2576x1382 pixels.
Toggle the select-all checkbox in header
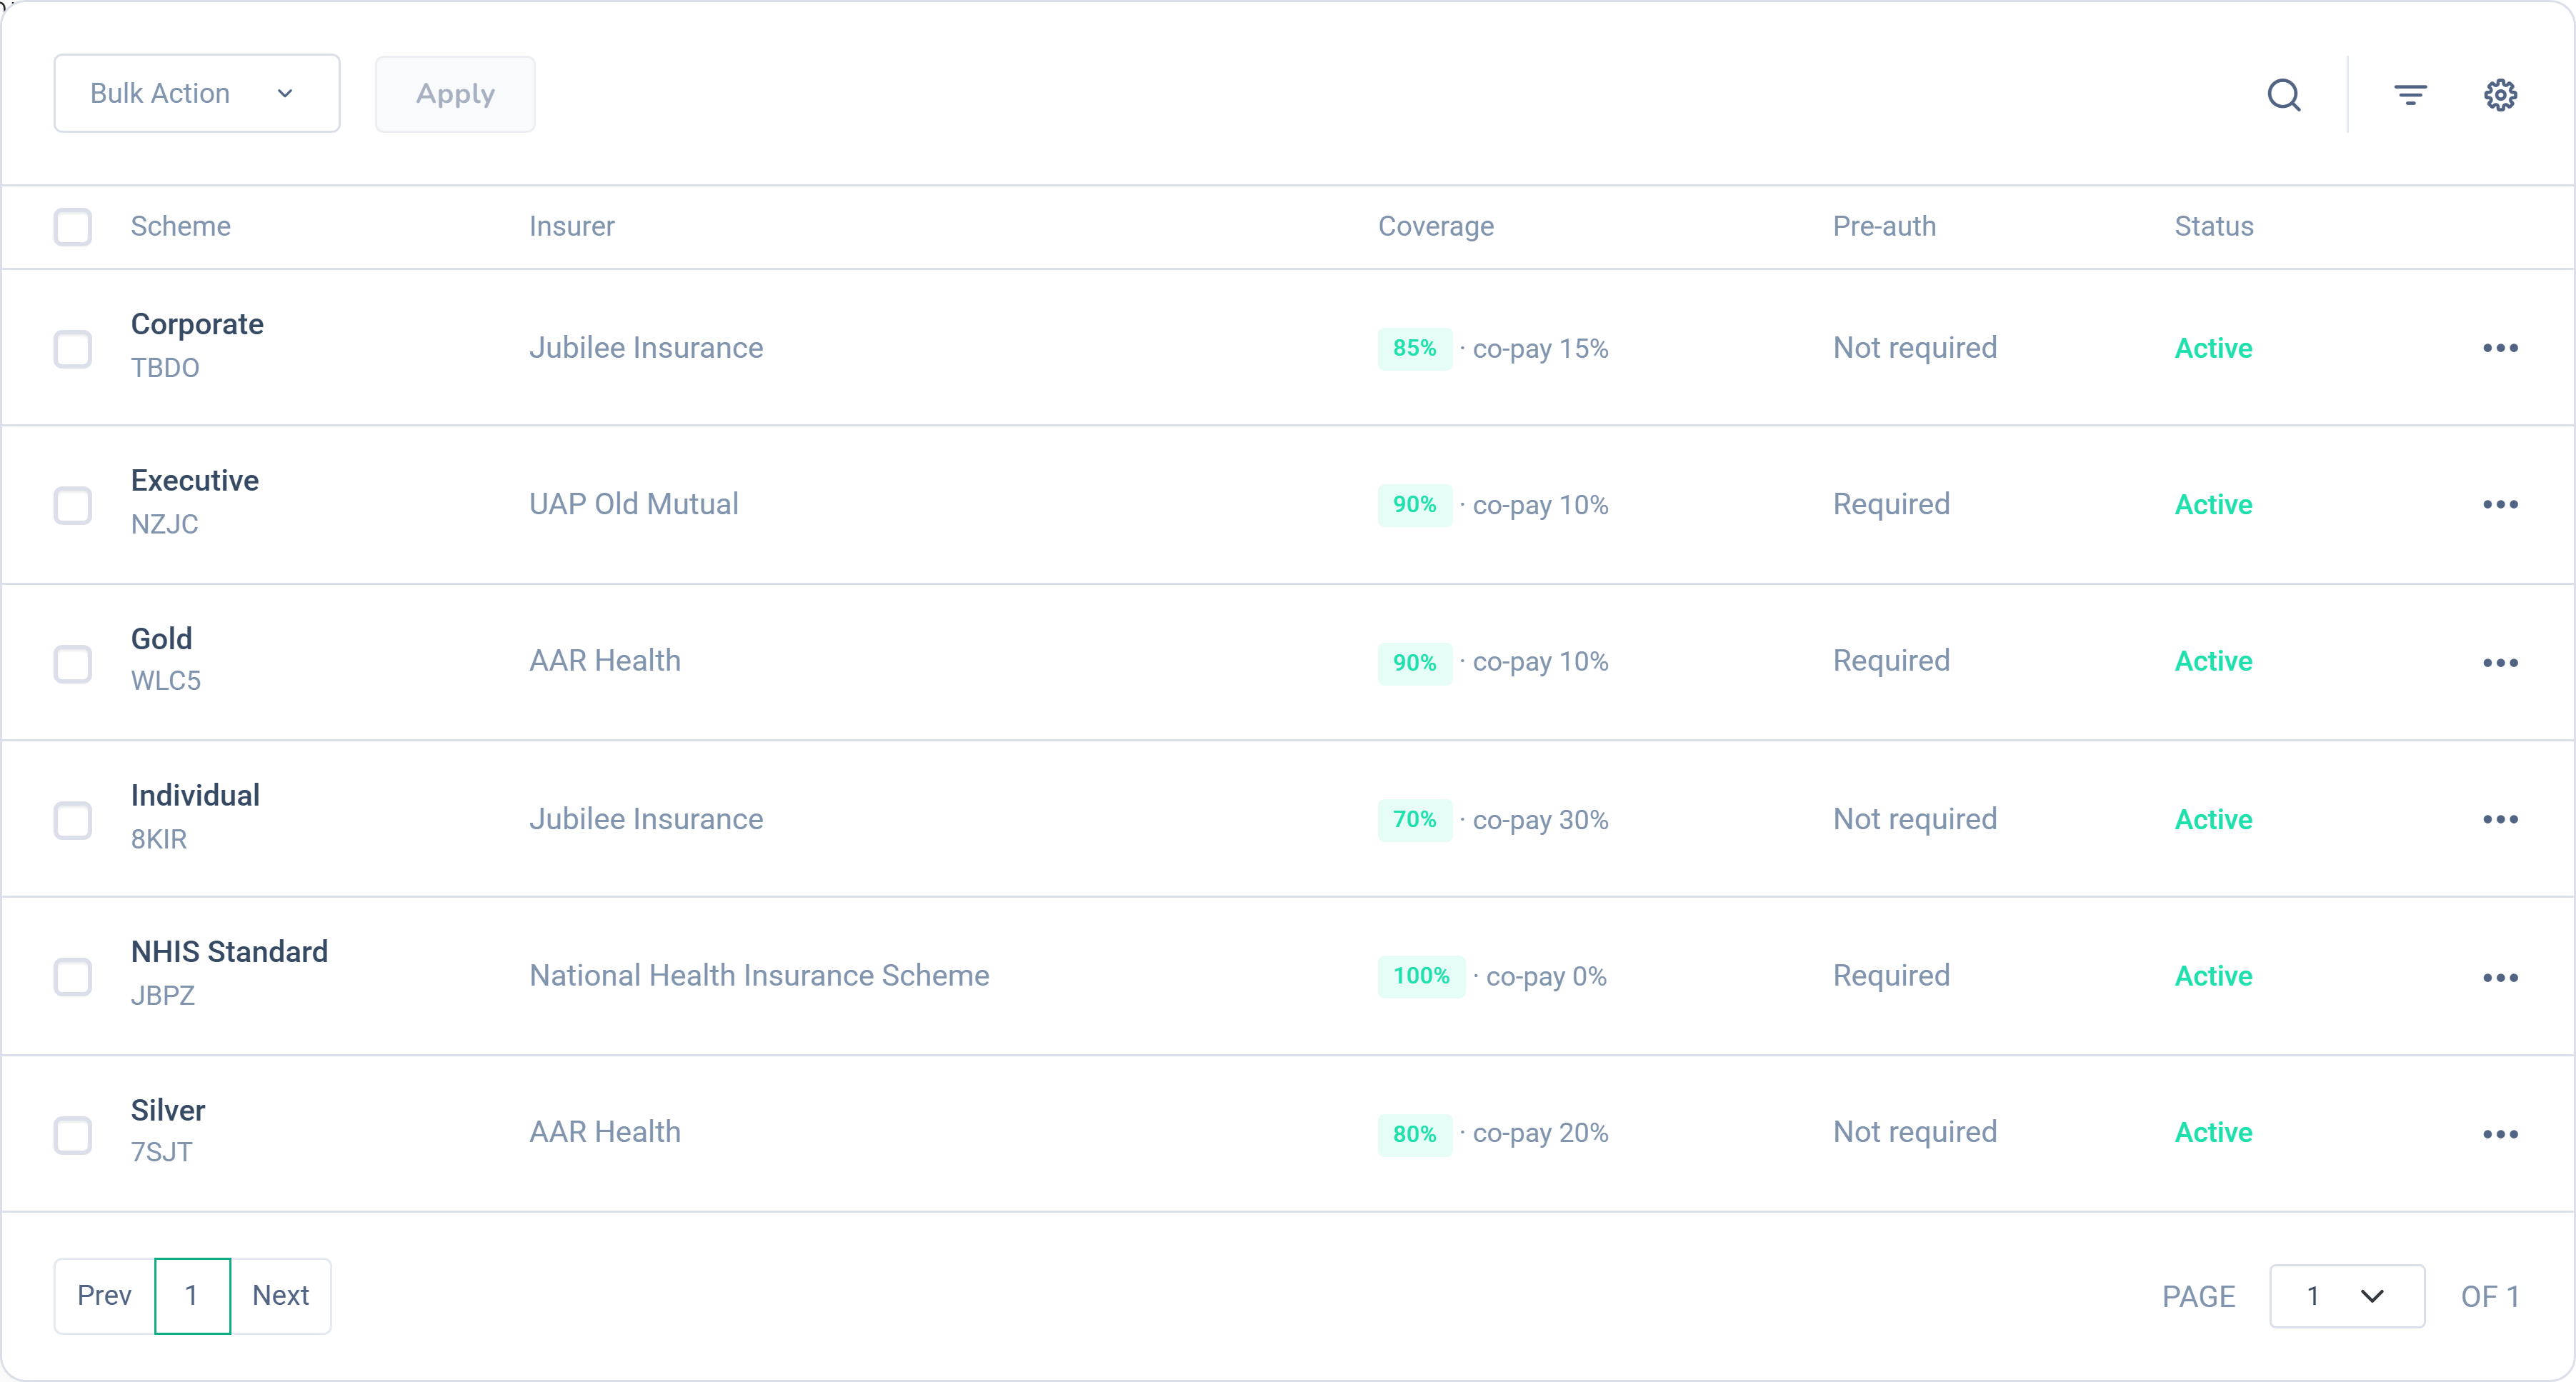(x=73, y=227)
